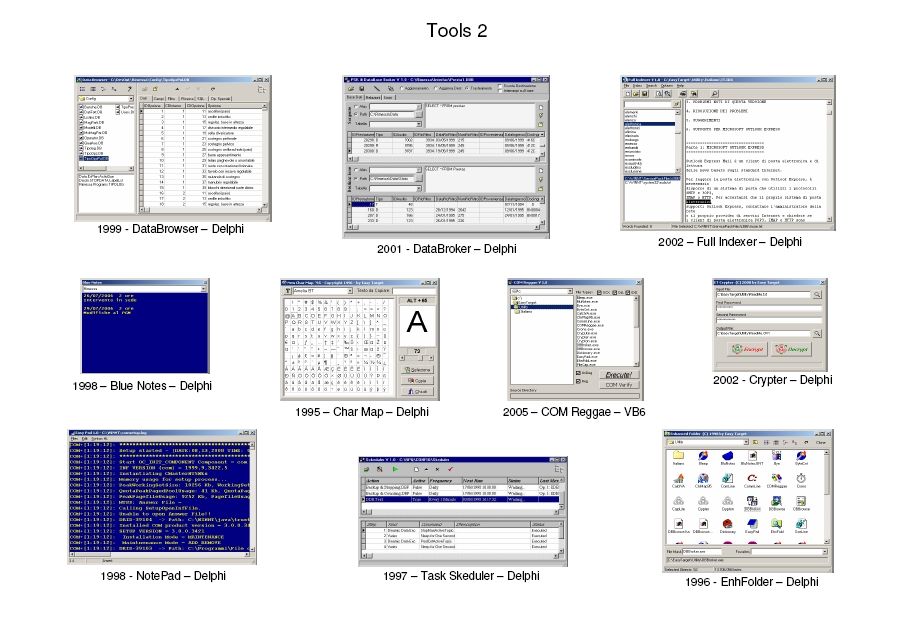900x636 pixels.
Task: Click the new page icon beside DataBroker source query
Action: pos(541,107)
